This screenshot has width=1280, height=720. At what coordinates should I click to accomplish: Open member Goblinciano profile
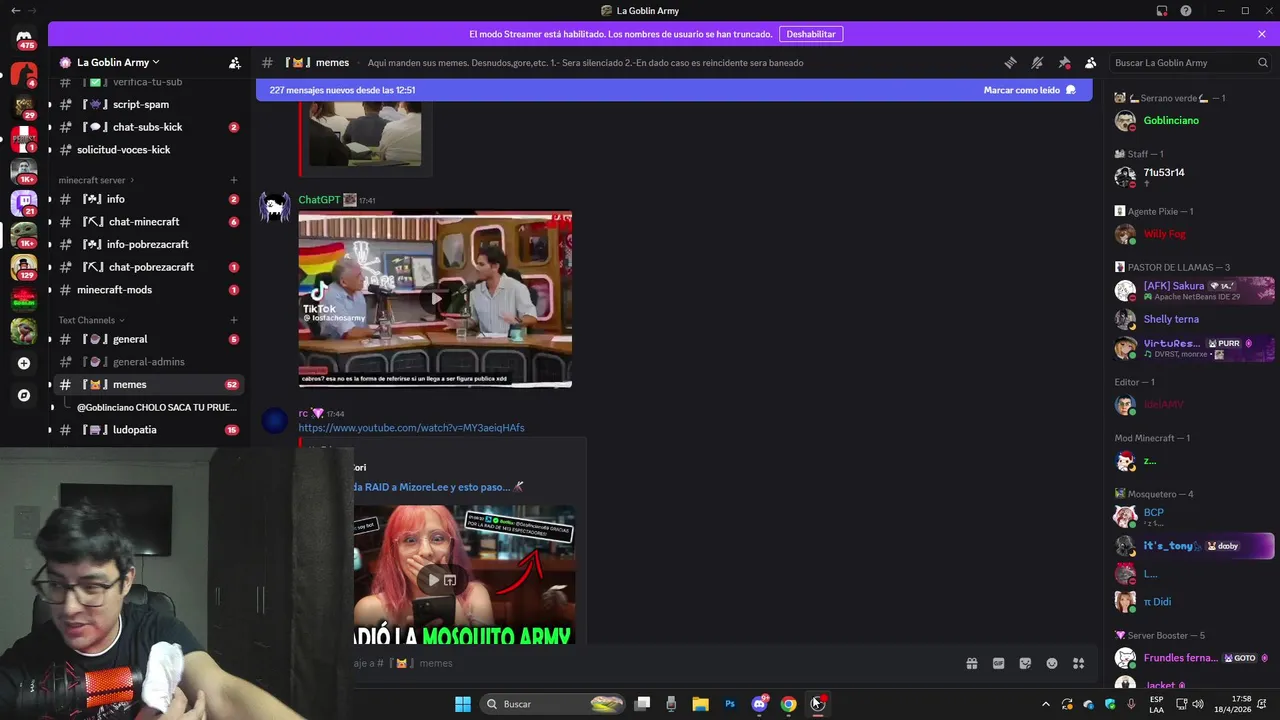coord(1192,121)
